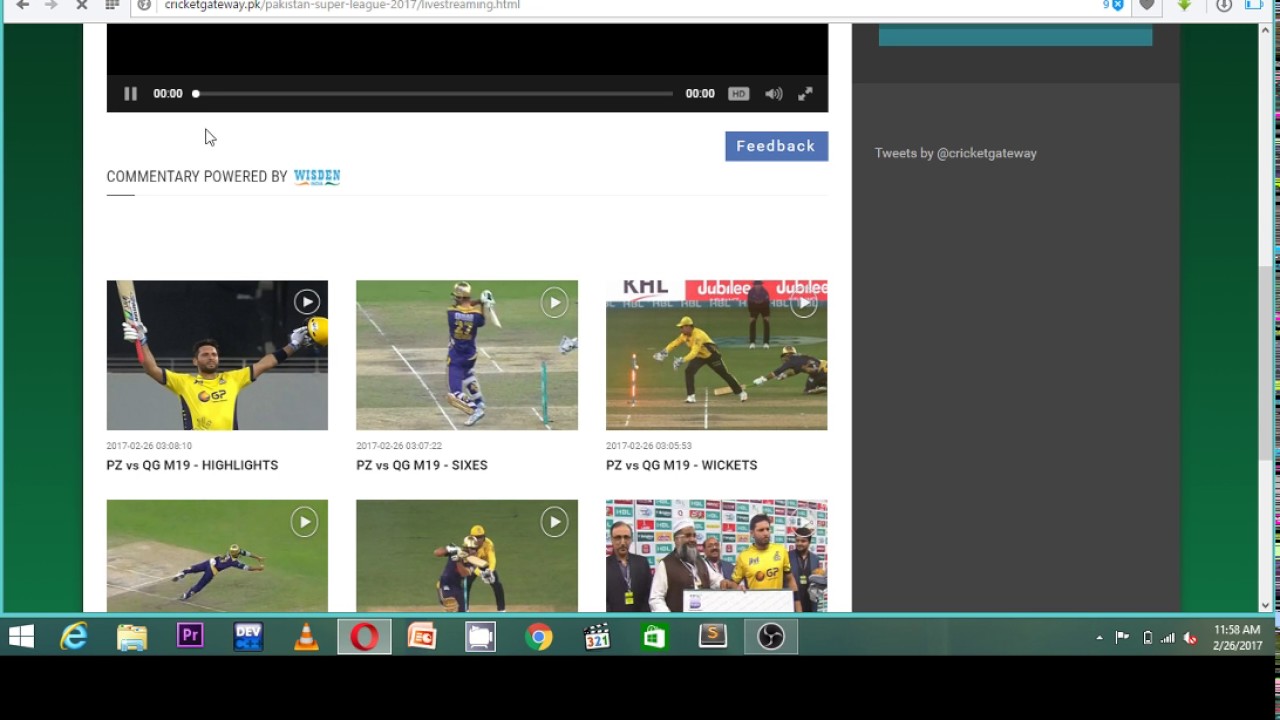The image size is (1280, 720).
Task: Open the PZ vs QG M19 Wickets thumbnail
Action: [x=716, y=355]
